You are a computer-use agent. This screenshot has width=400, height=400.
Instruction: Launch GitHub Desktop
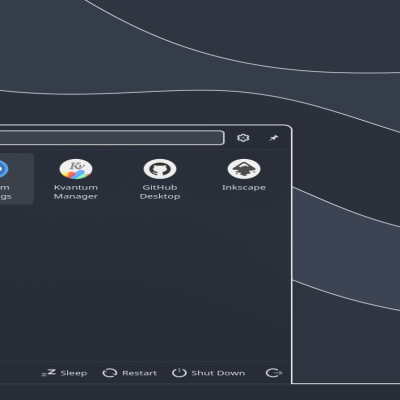point(160,179)
